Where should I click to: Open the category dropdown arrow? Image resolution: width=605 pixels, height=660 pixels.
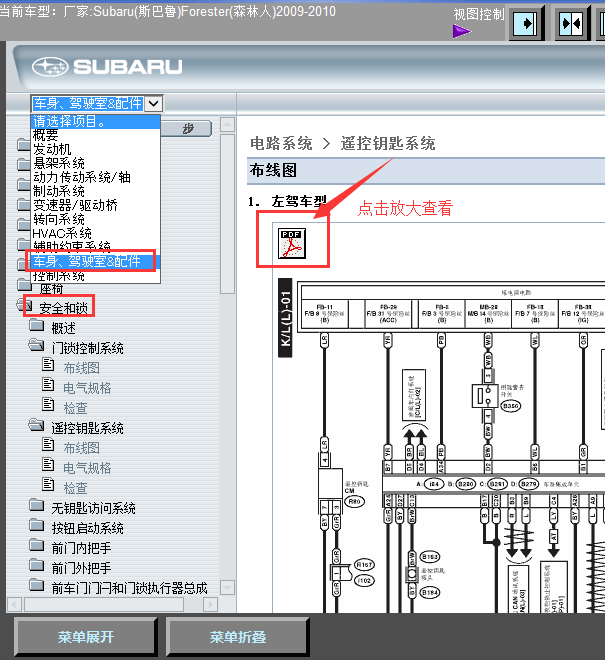(154, 104)
